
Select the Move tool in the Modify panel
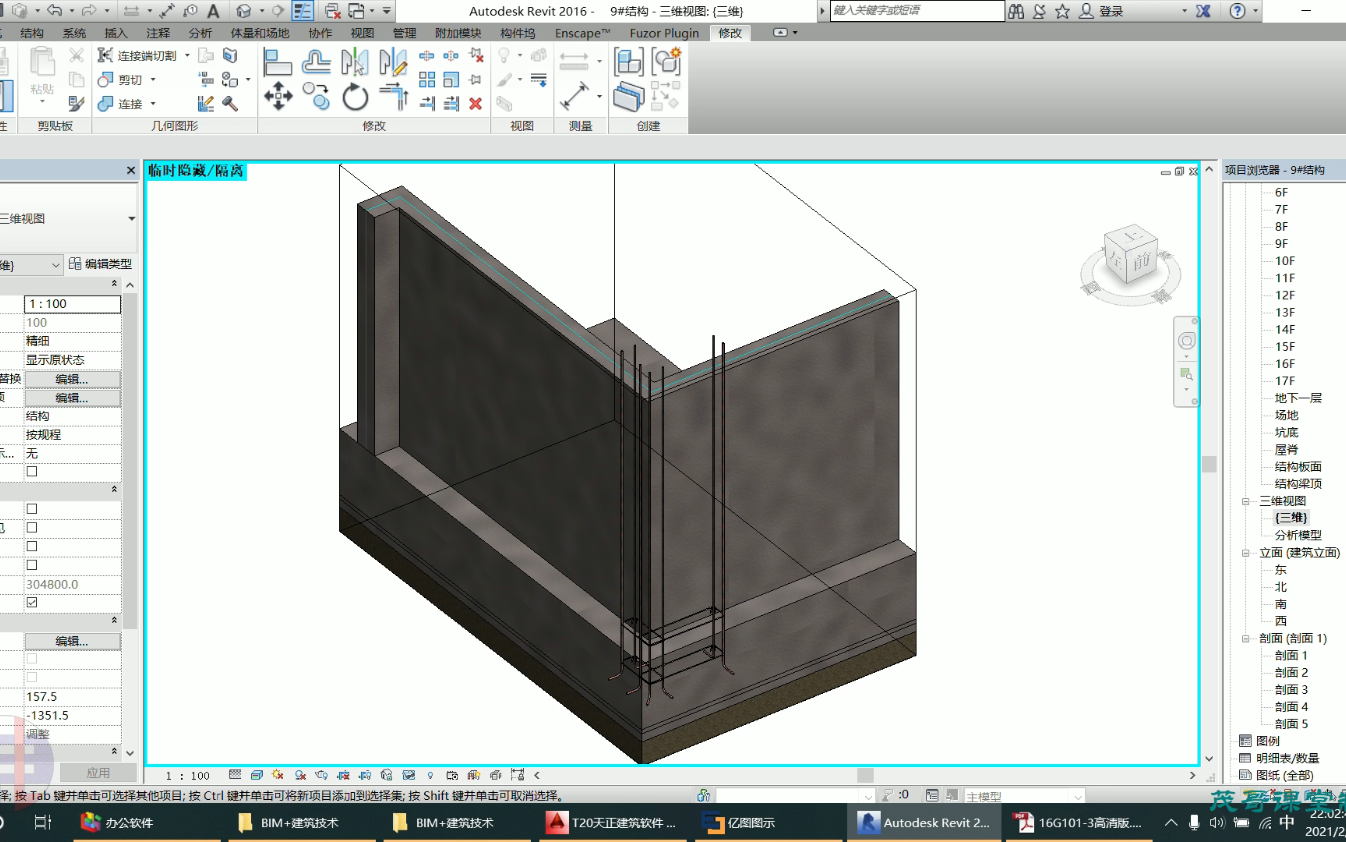pyautogui.click(x=278, y=97)
